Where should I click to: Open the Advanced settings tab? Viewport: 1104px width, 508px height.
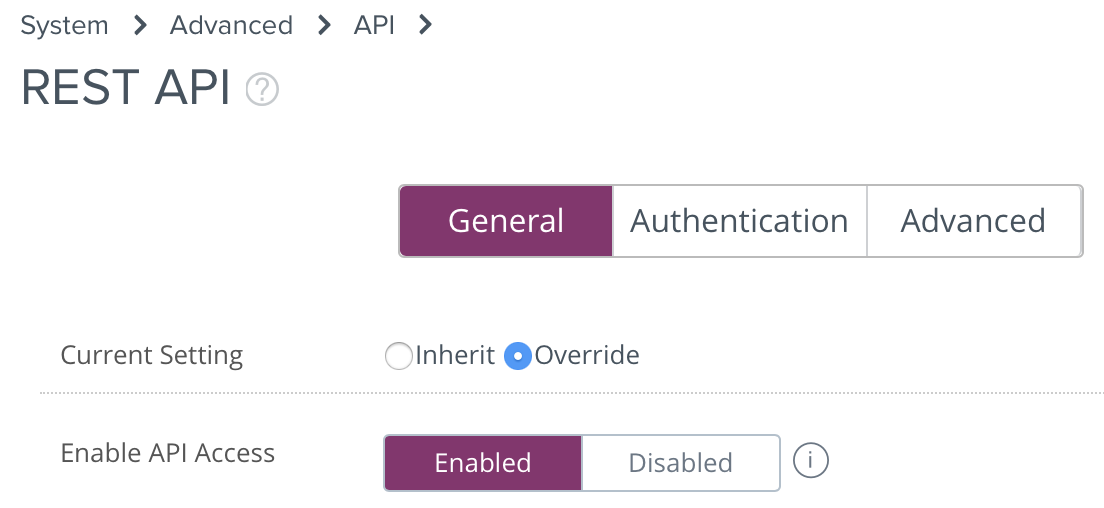tap(973, 221)
